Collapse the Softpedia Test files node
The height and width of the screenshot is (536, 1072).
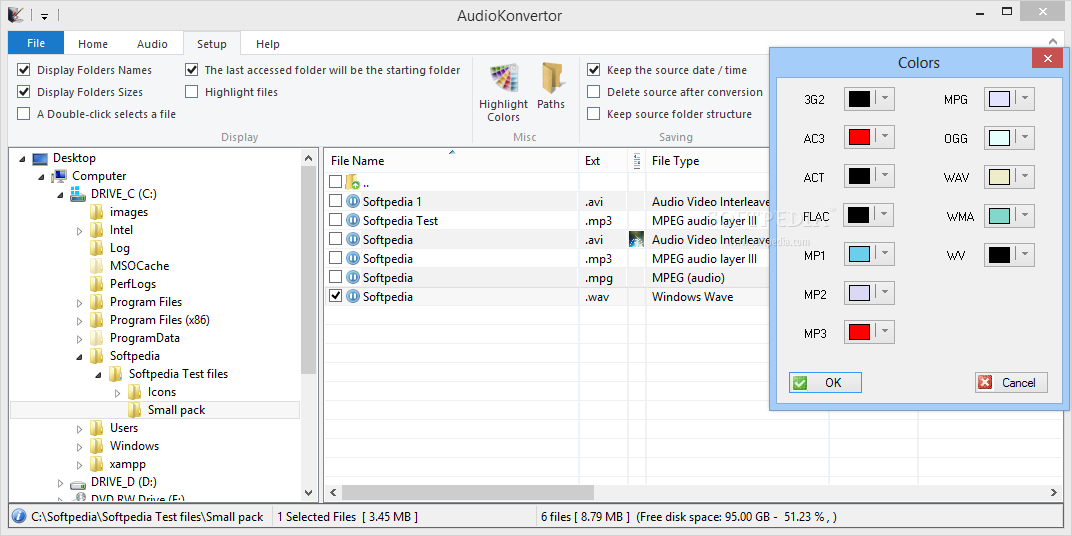[x=98, y=375]
